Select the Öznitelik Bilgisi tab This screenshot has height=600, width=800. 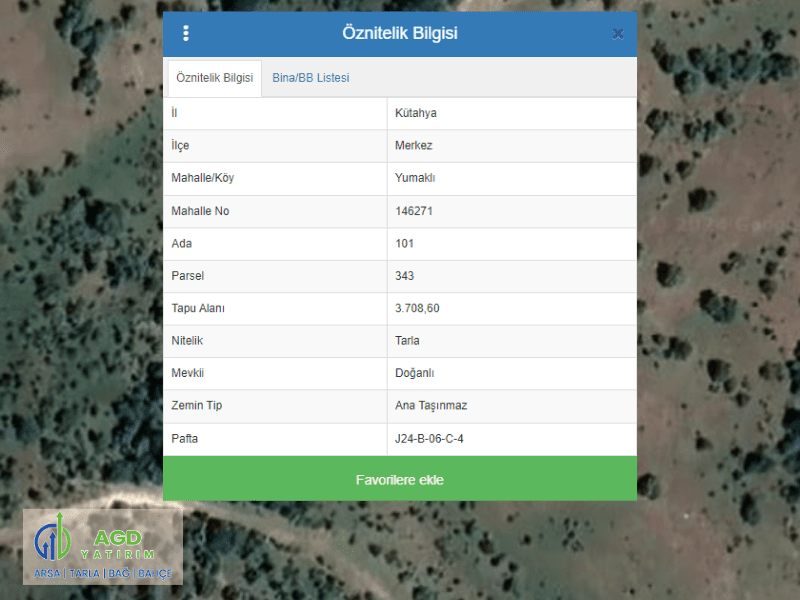coord(214,78)
